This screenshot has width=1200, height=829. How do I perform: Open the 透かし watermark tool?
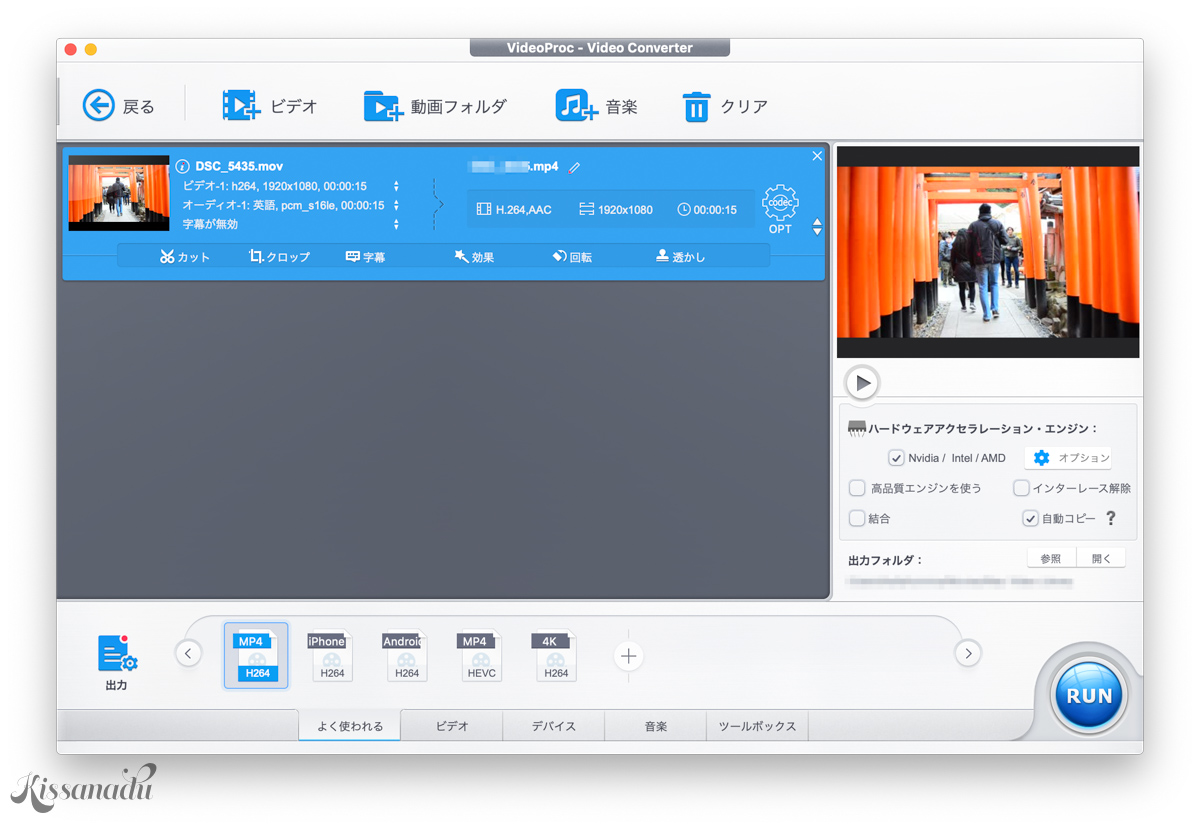pyautogui.click(x=680, y=256)
